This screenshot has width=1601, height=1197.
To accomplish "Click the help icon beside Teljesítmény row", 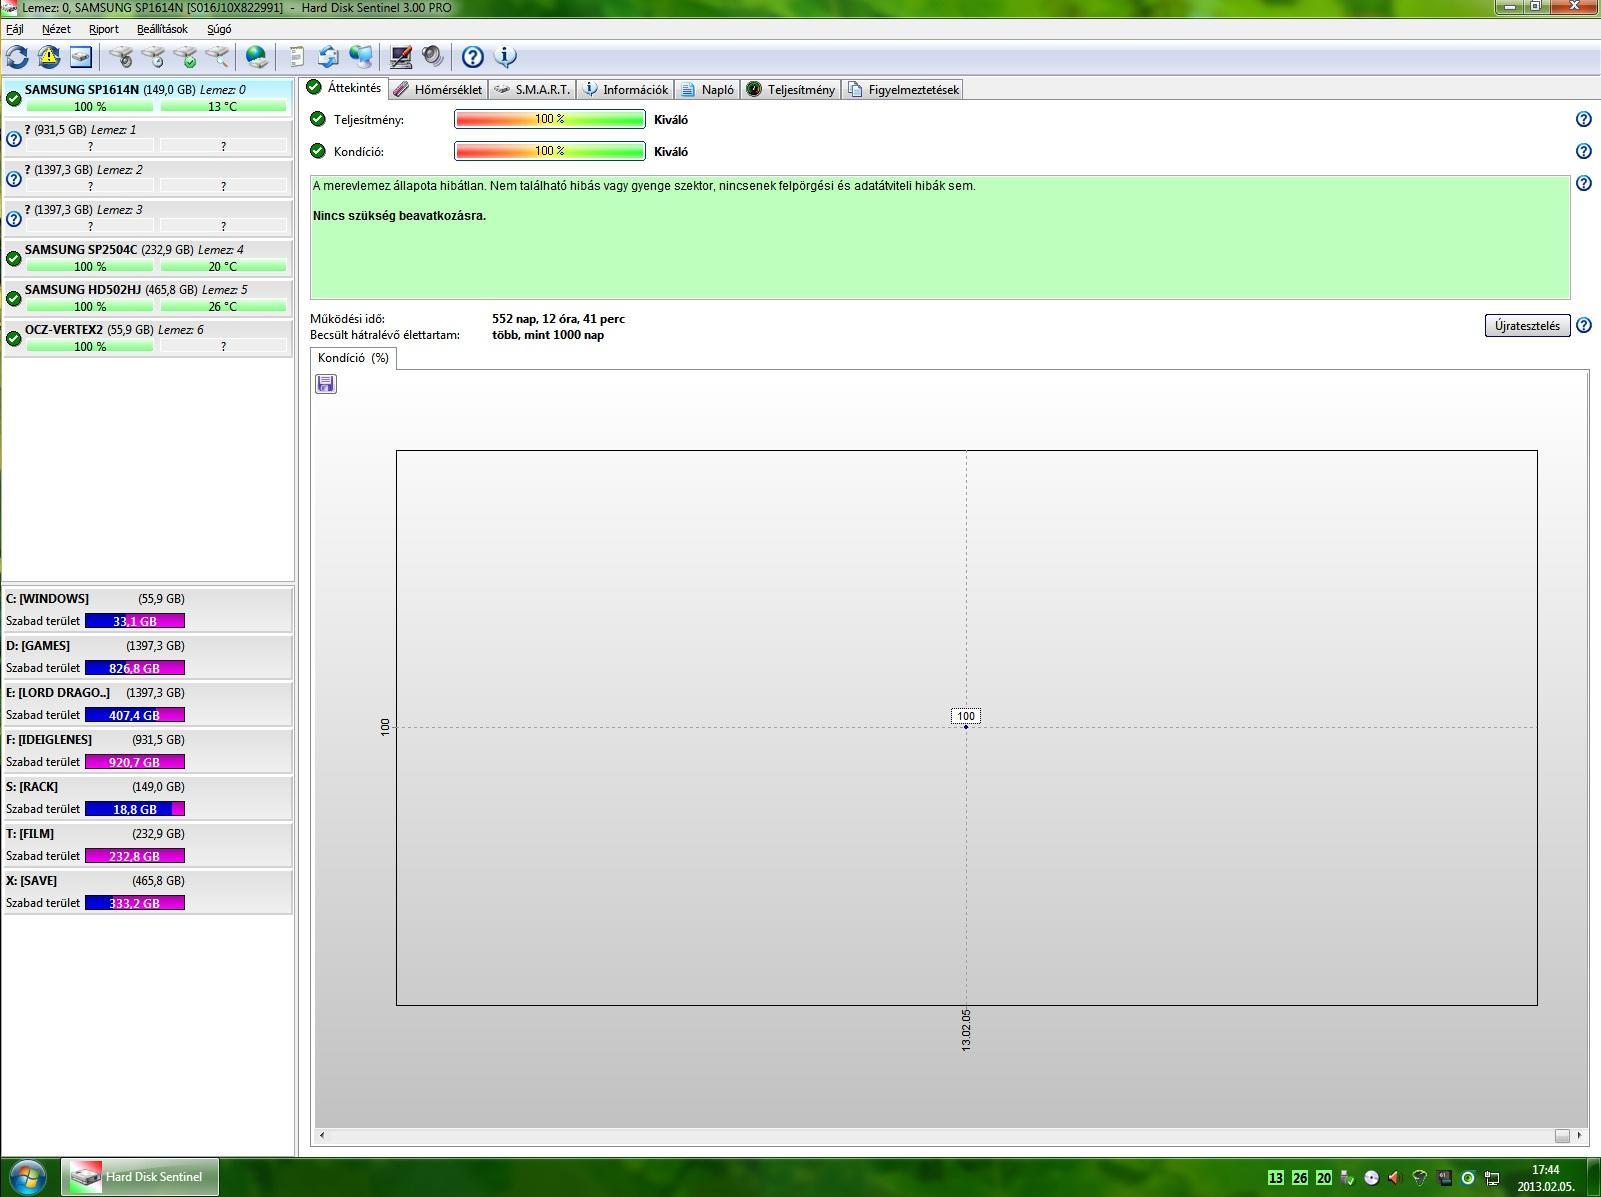I will [1583, 119].
